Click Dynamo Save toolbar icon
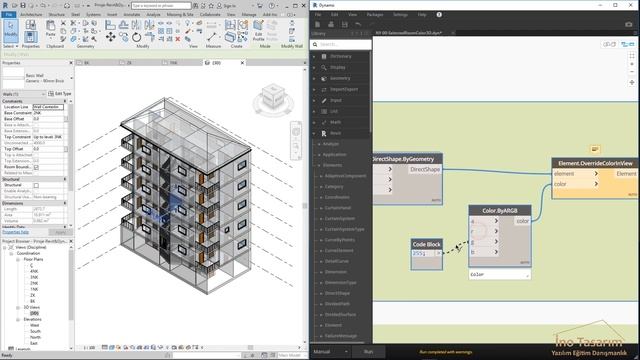The image size is (640, 360). 344,24
